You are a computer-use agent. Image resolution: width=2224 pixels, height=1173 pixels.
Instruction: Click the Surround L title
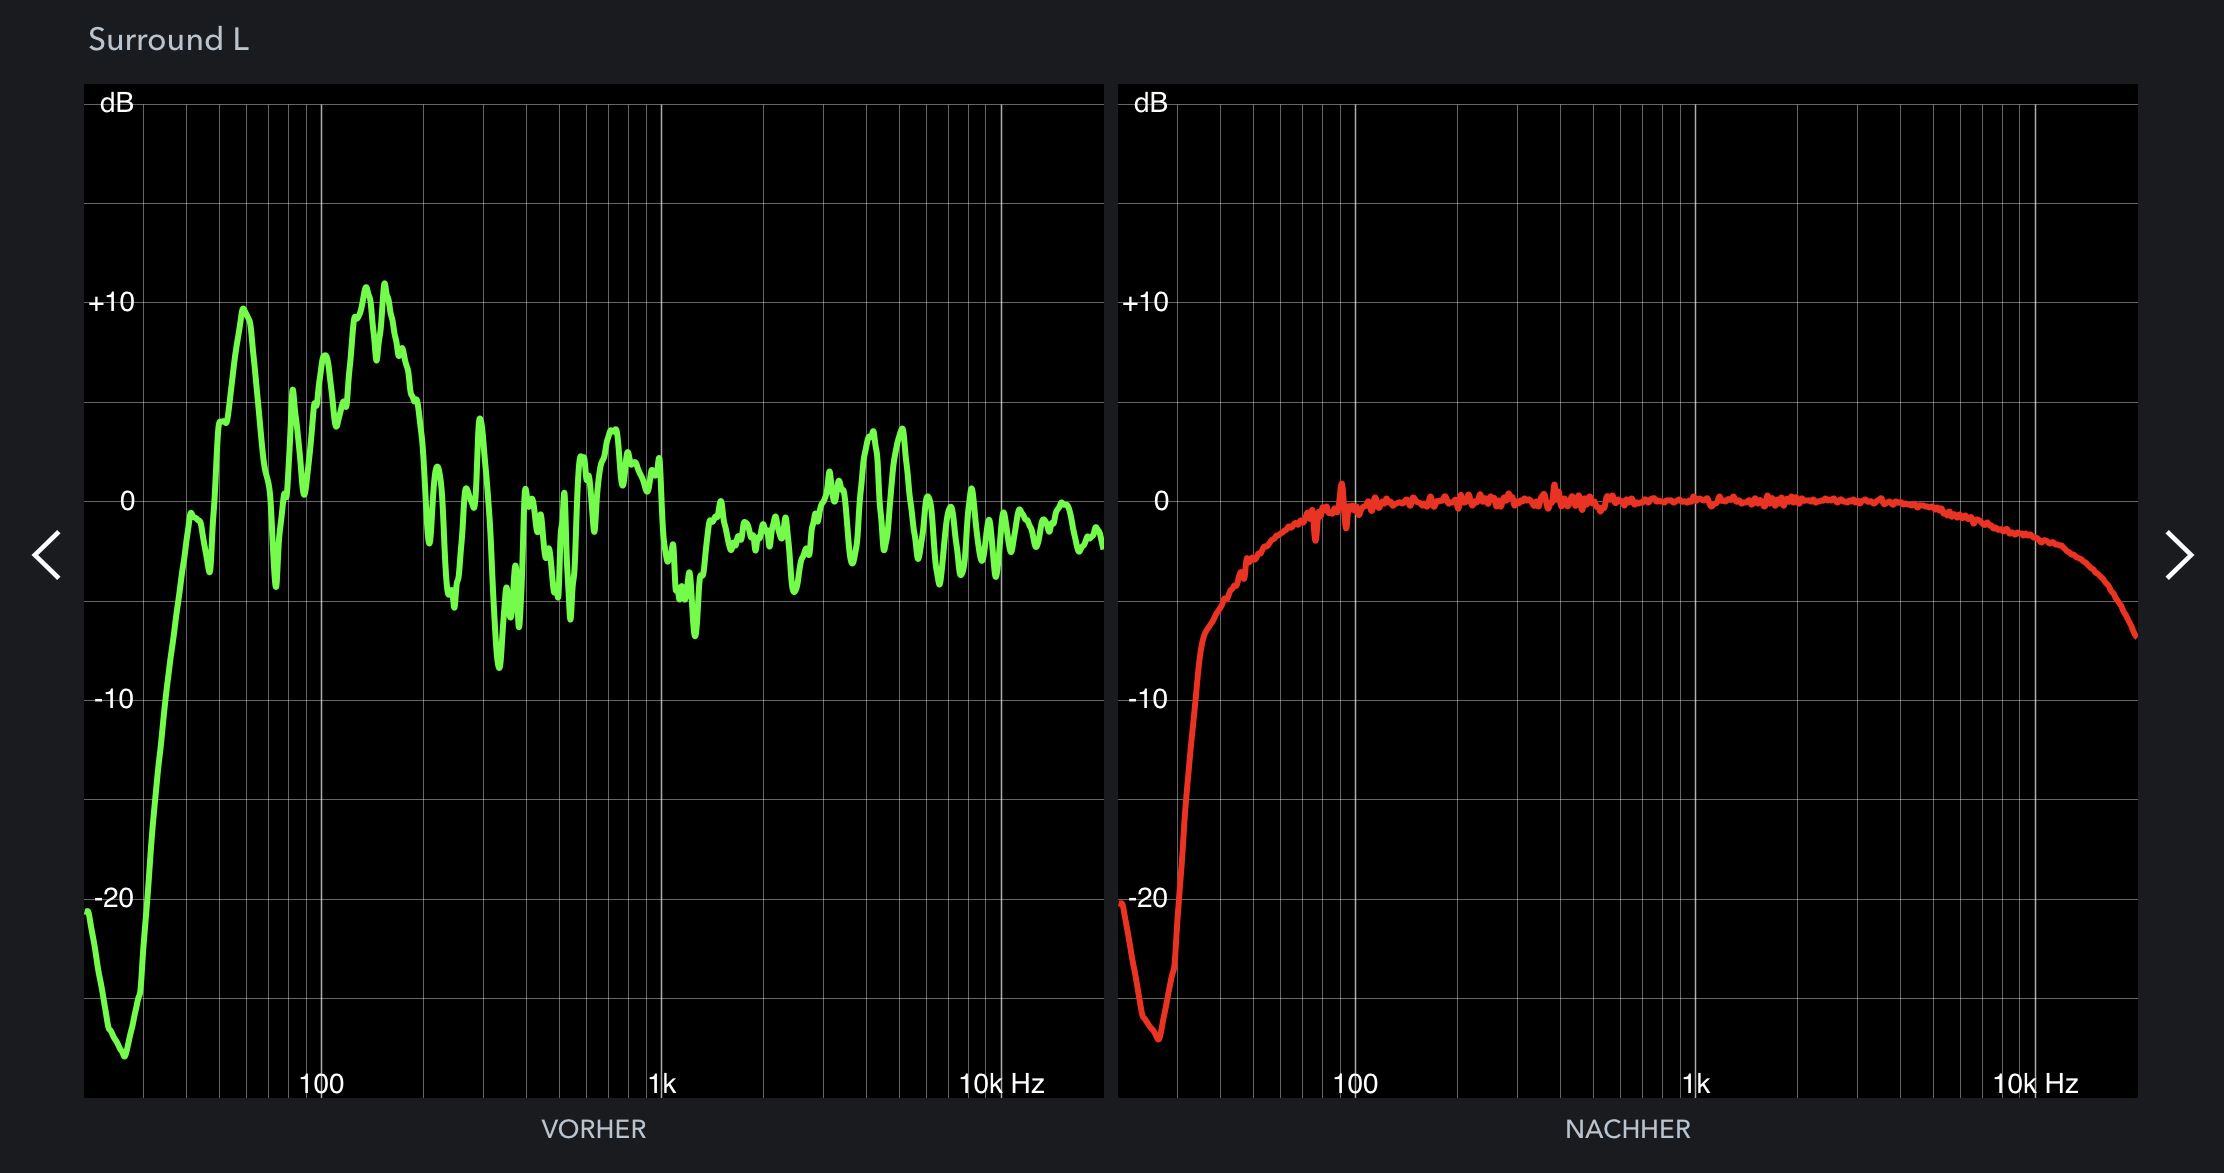tap(168, 40)
